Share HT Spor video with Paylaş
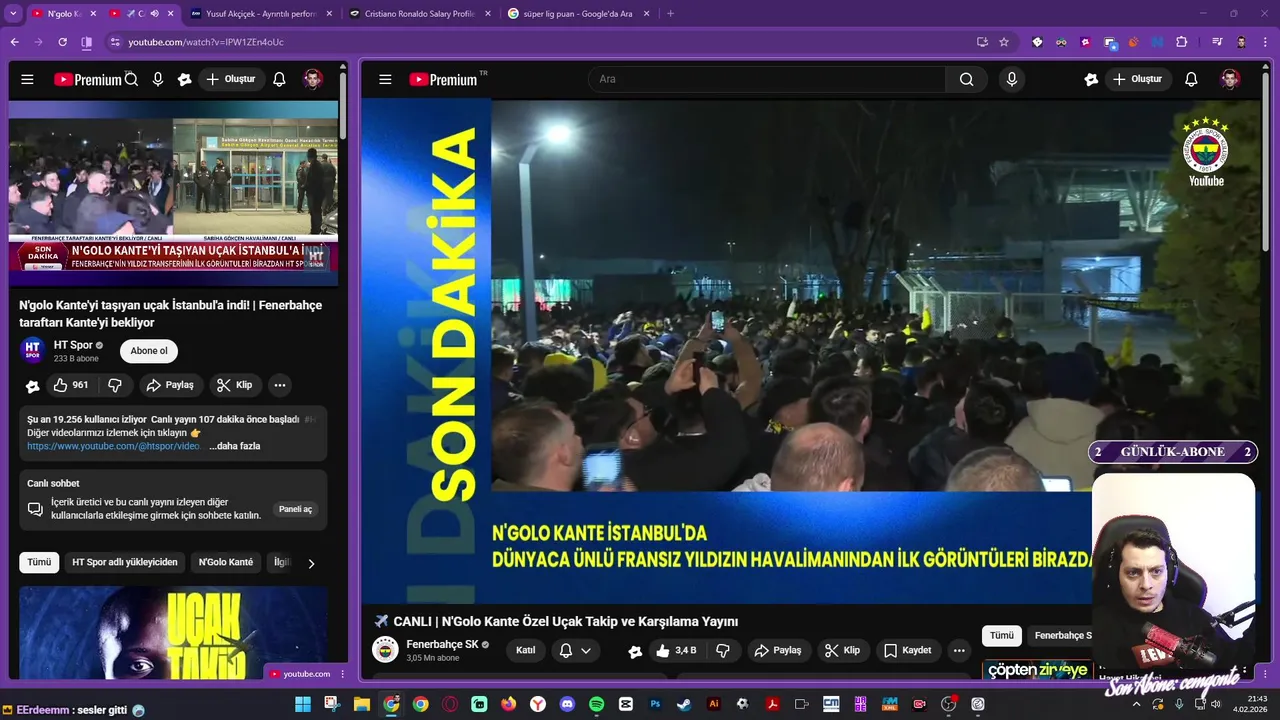This screenshot has width=1280, height=720. [169, 385]
